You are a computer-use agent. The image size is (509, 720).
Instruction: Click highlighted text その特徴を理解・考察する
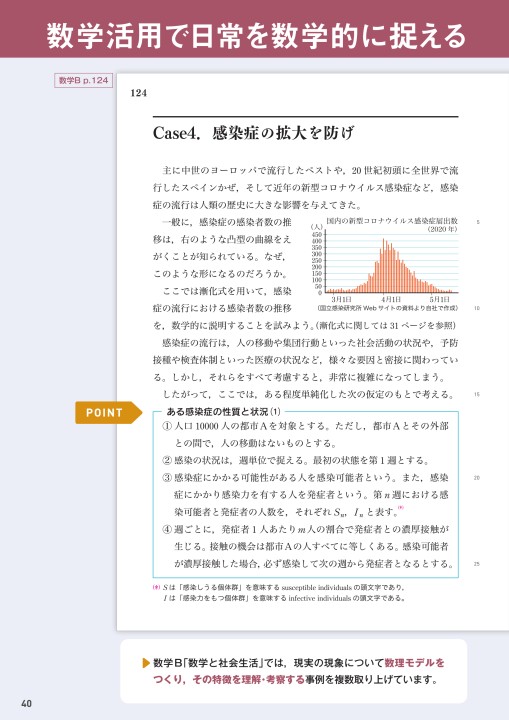(249, 680)
